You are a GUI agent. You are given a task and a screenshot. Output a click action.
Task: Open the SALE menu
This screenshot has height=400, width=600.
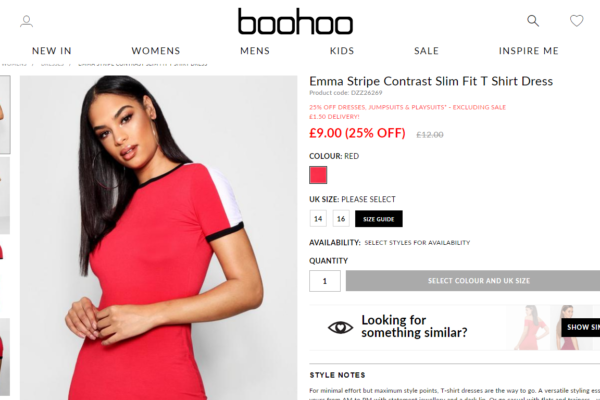point(426,51)
